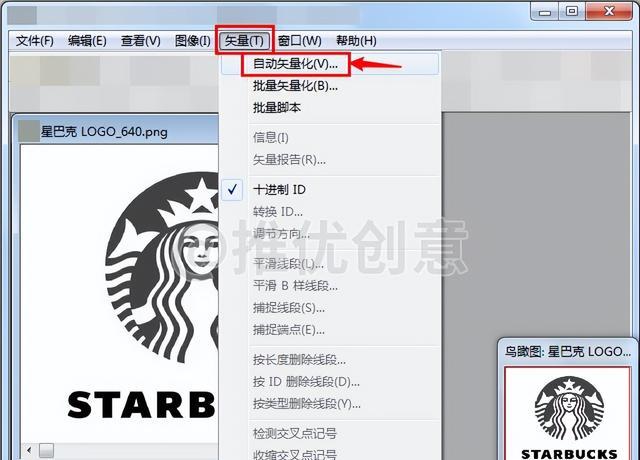
Task: Toggle the 十进制 ID checkmark option
Action: [x=330, y=190]
